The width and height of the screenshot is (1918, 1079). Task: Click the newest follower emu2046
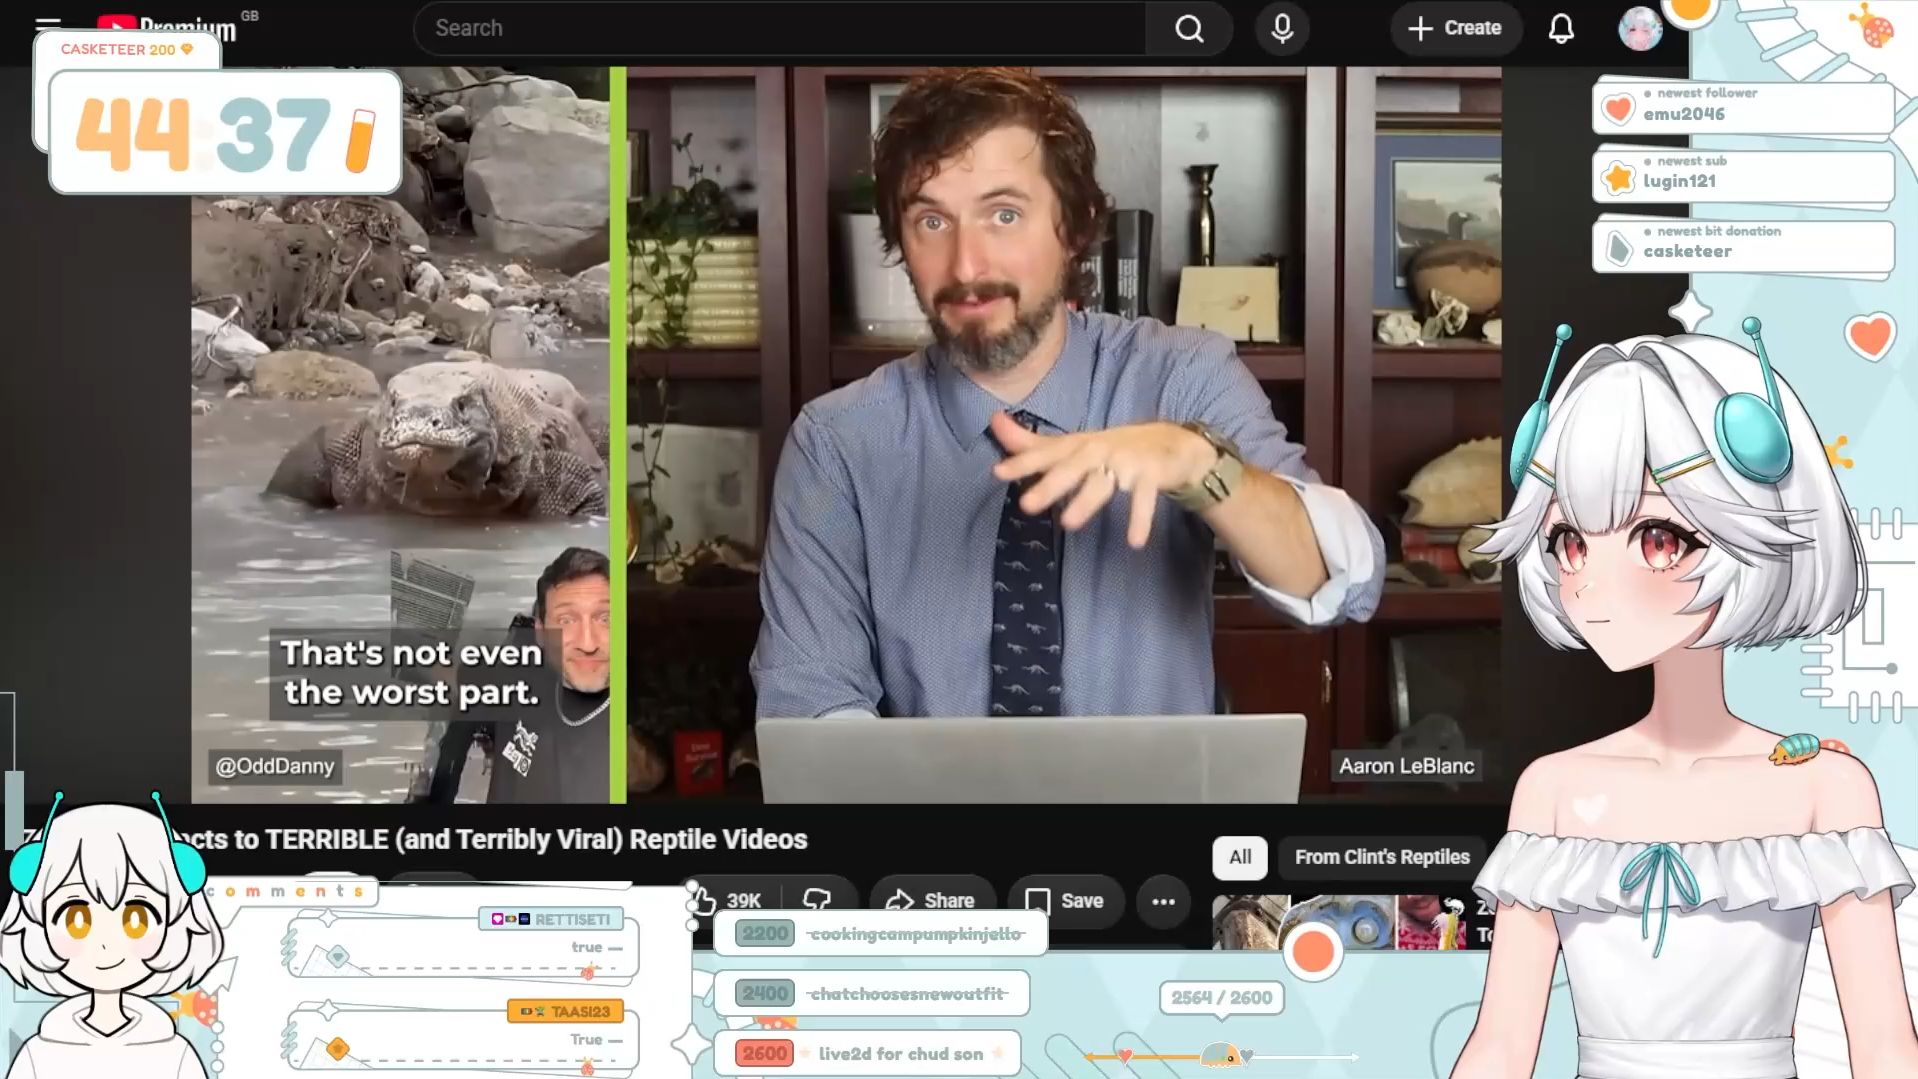point(1743,106)
